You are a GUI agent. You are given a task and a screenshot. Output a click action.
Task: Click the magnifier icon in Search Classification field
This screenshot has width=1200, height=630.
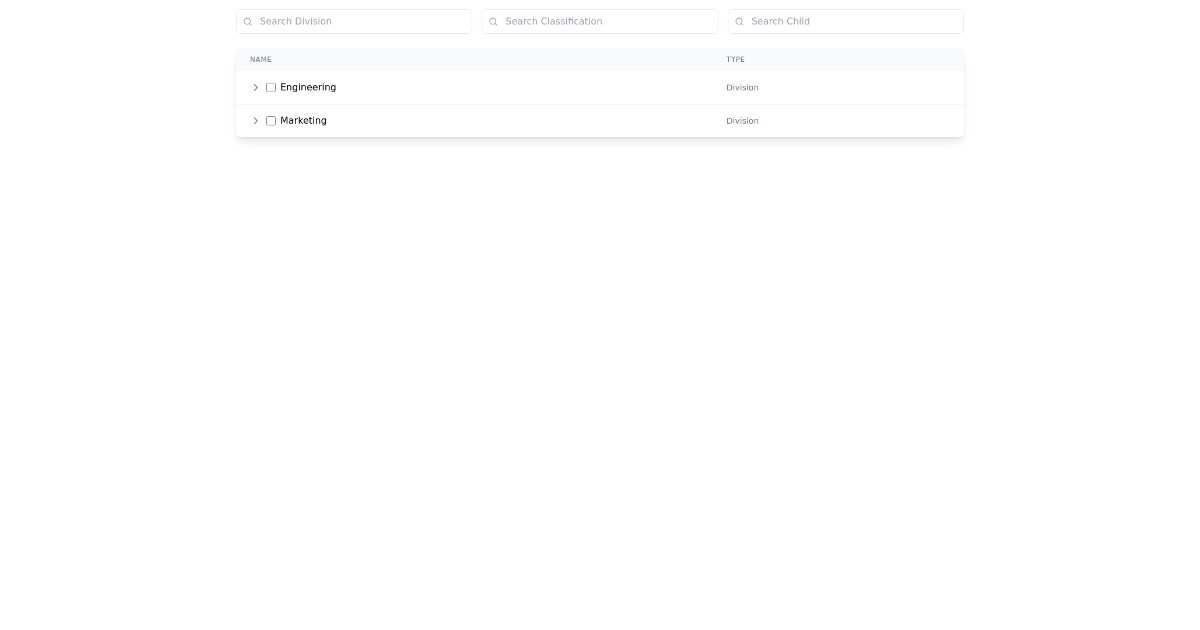[494, 21]
